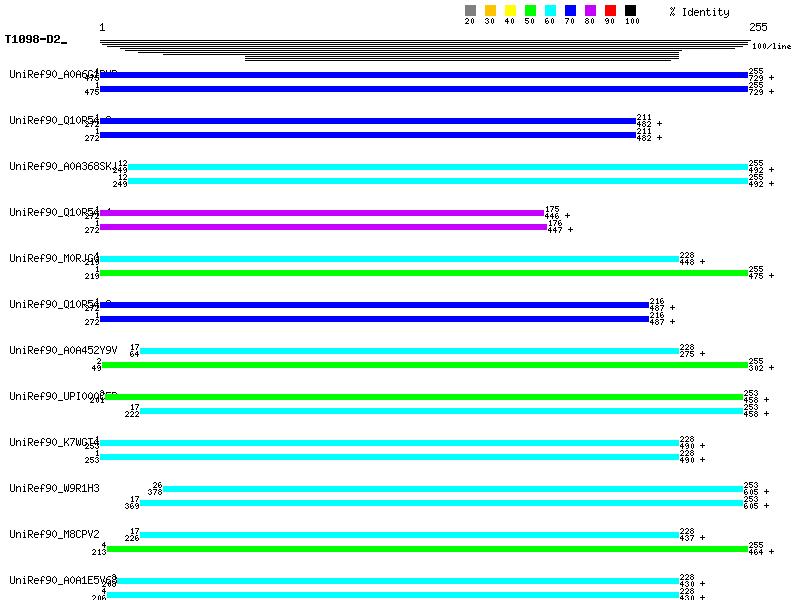Select the orange 30% identity swatch
The height and width of the screenshot is (600, 800).
pos(490,11)
